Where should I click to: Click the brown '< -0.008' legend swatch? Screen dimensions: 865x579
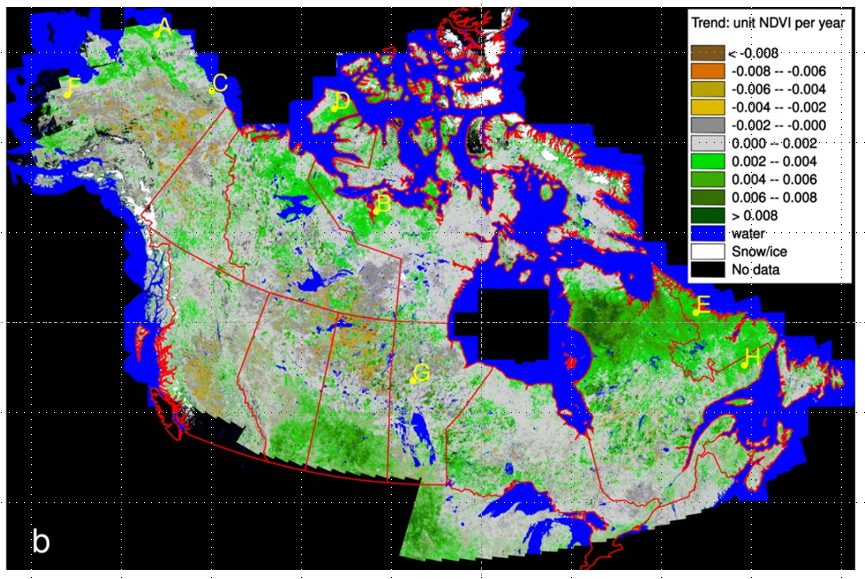click(708, 53)
